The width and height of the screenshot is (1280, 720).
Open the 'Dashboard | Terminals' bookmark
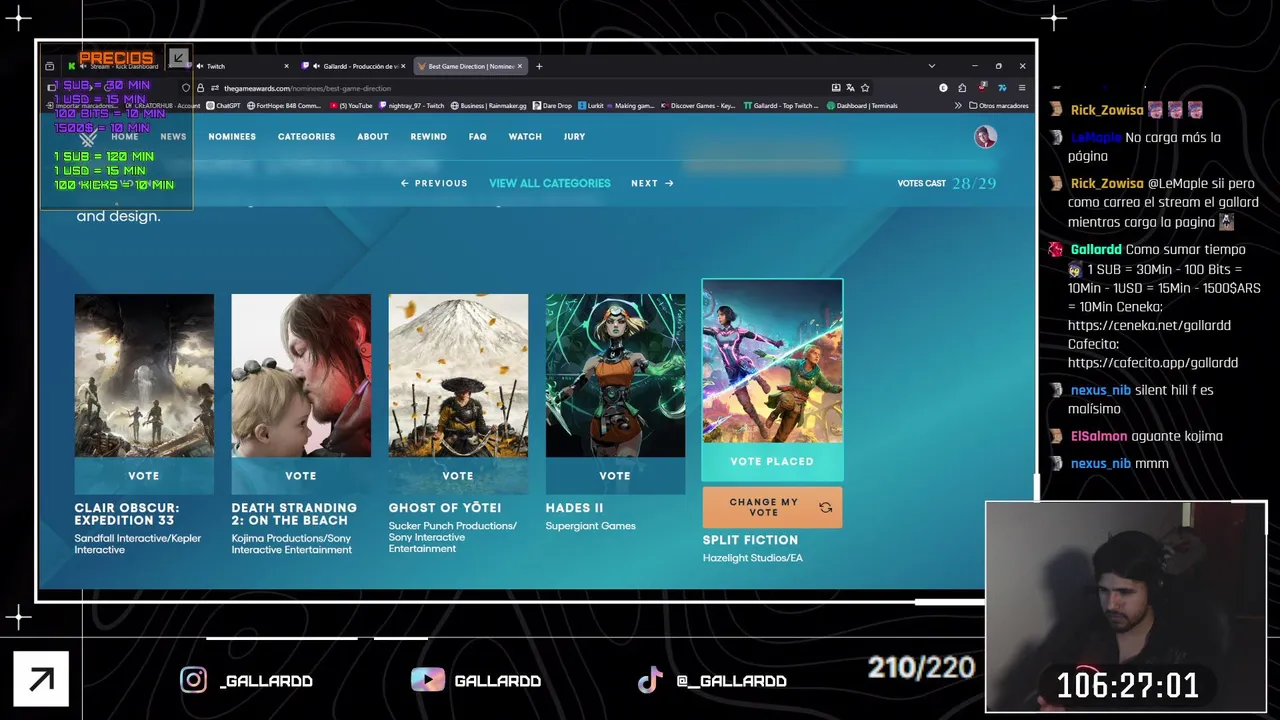862,105
